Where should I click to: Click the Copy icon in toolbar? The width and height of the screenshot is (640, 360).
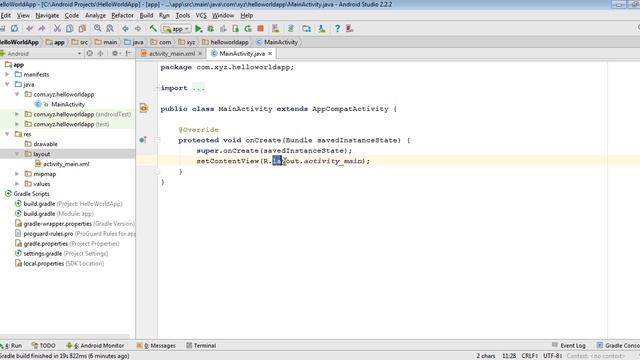click(70, 29)
